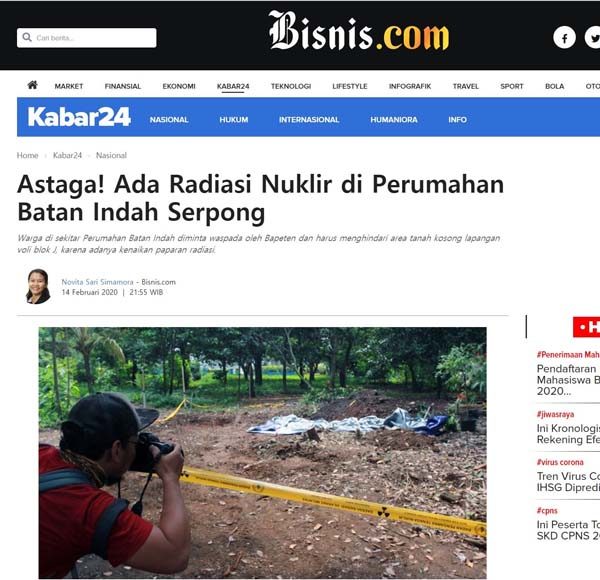The image size is (600, 580).
Task: Open the Facebook social icon
Action: coord(564,37)
